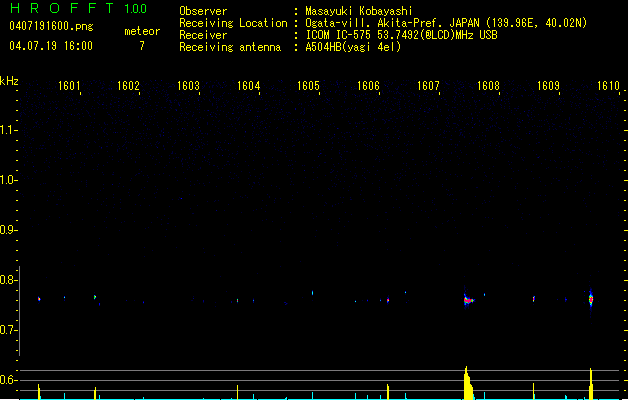Viewport: 629px width, 400px height.
Task: Click the 1604 time axis label
Action: [248, 86]
